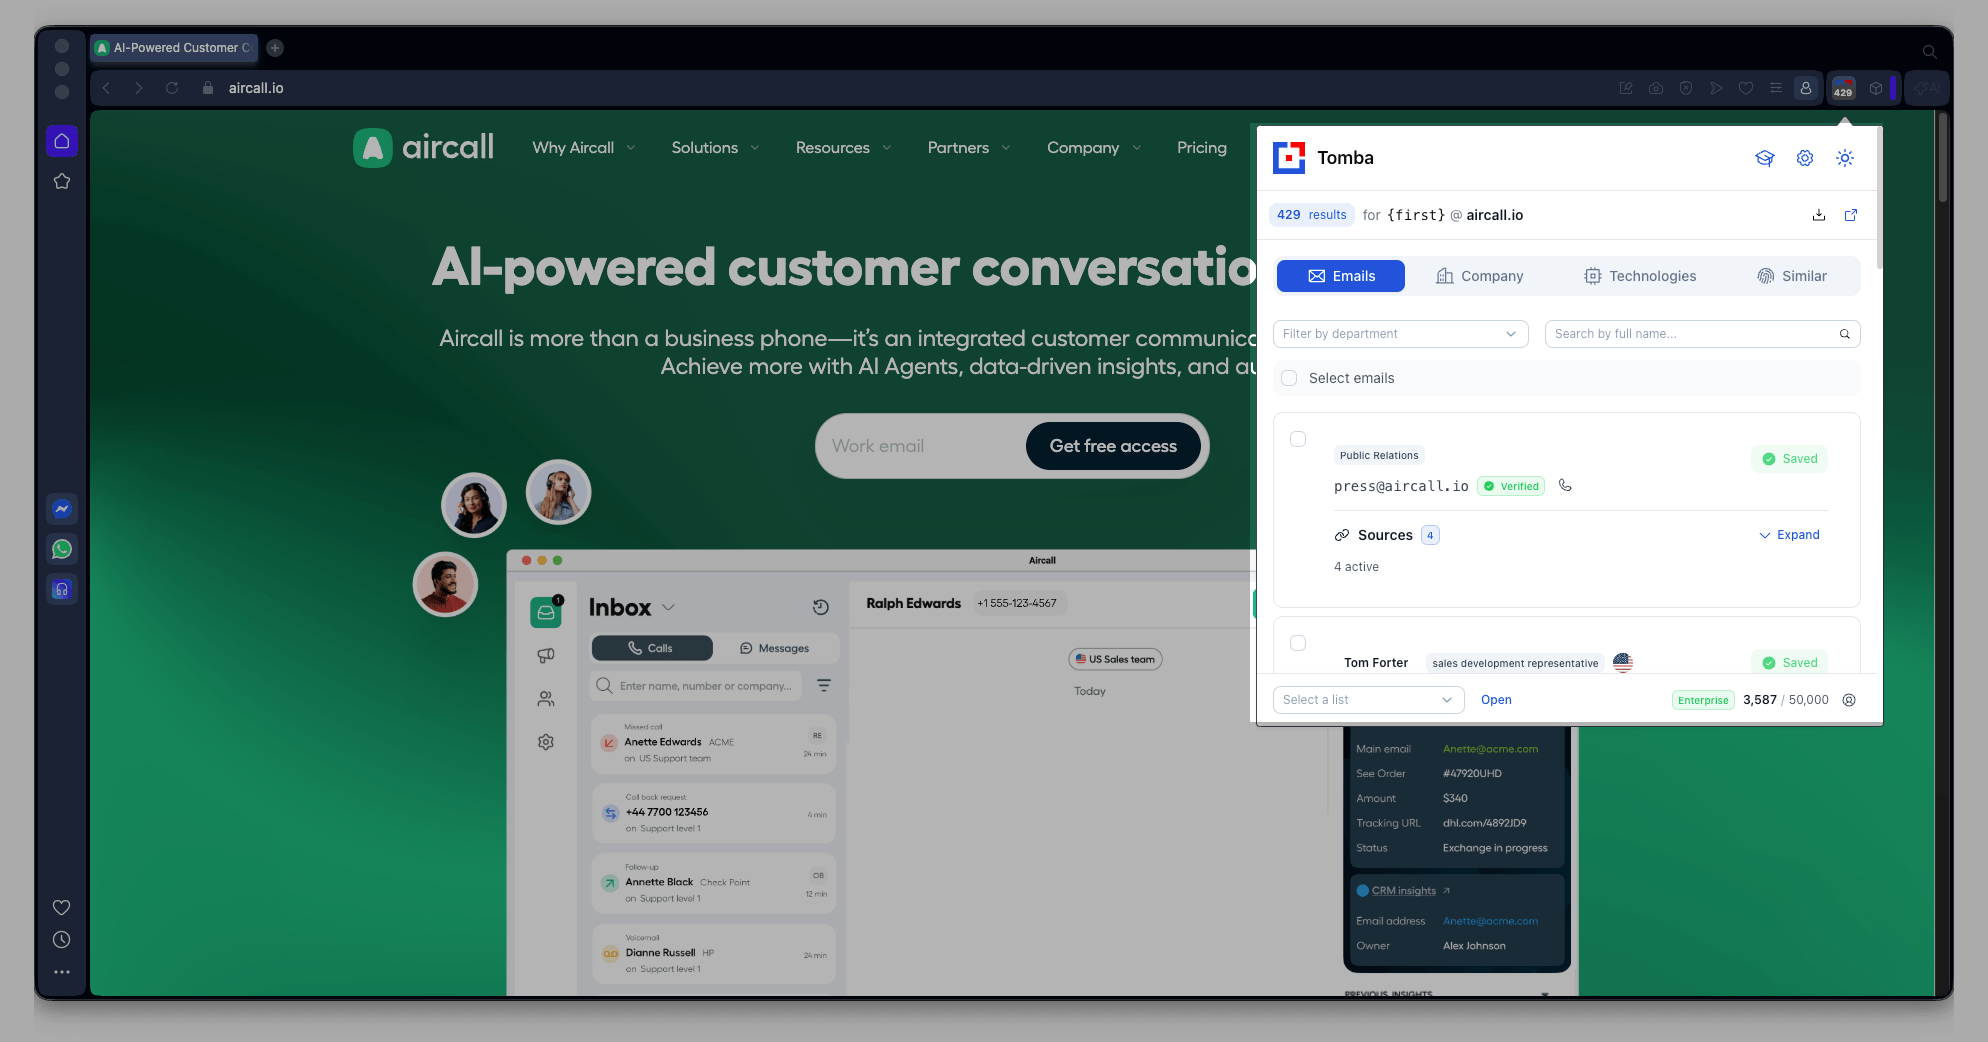Open the Select a list dropdown
Viewport: 1988px width, 1042px height.
1367,700
